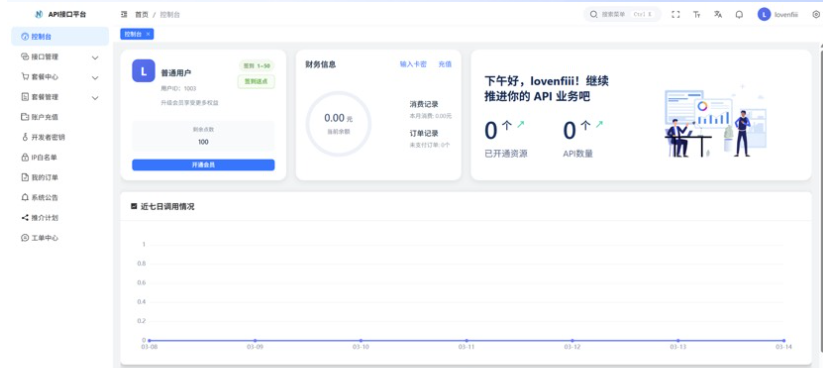Image resolution: width=823 pixels, height=368 pixels.
Task: Toggle fullscreen mode icon in header
Action: point(676,15)
